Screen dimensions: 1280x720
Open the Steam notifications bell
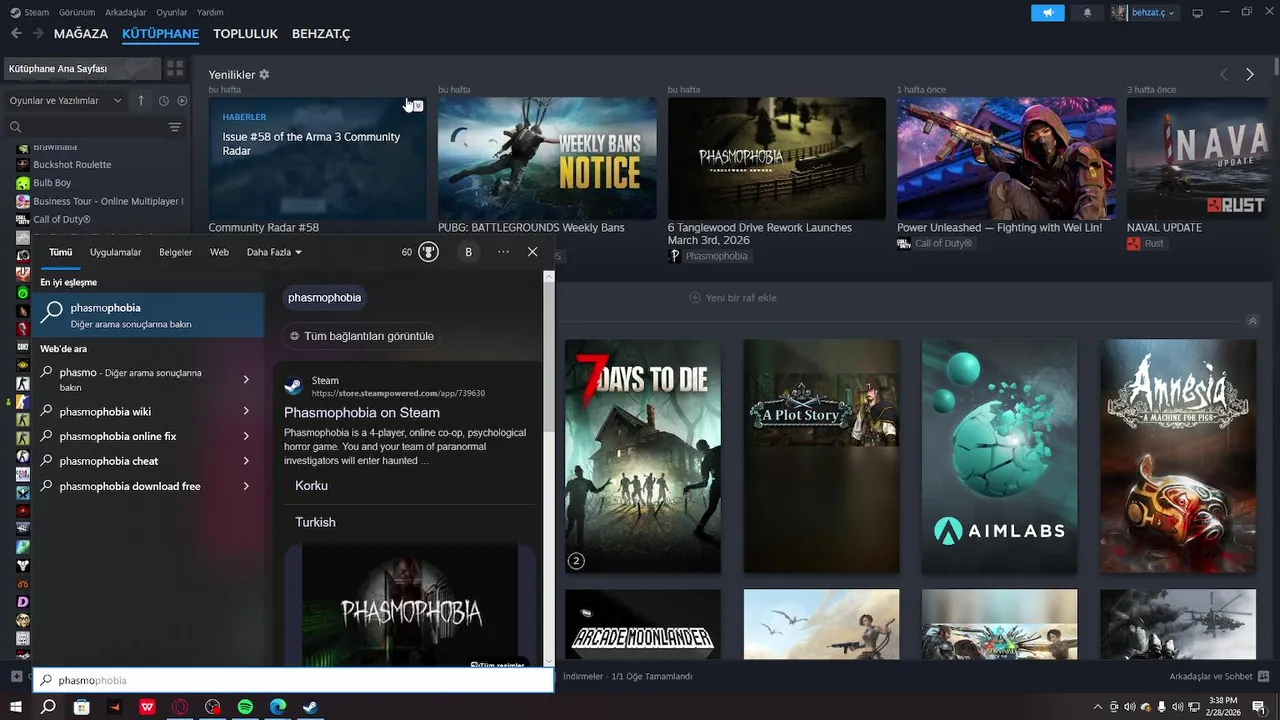tap(1088, 13)
